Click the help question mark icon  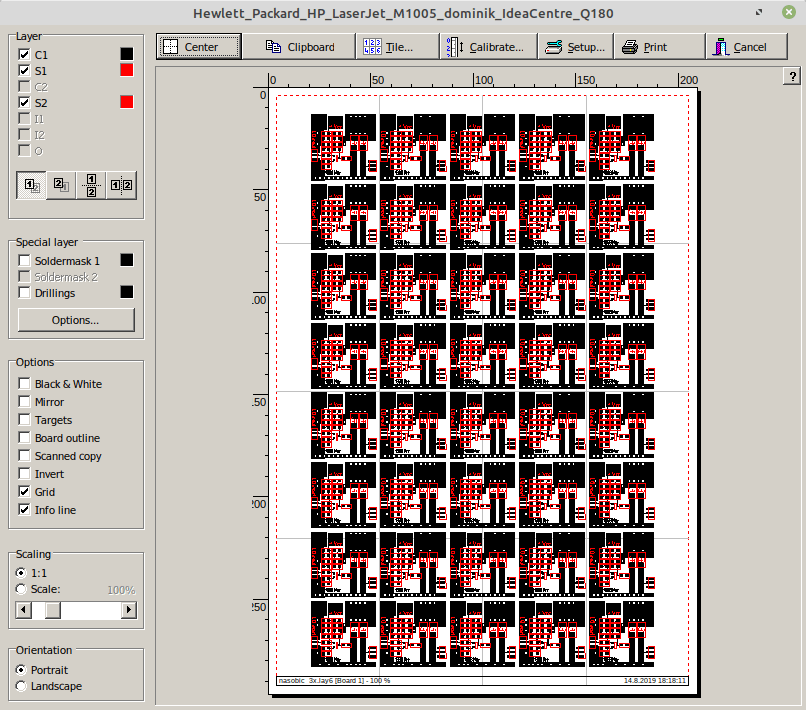point(792,76)
